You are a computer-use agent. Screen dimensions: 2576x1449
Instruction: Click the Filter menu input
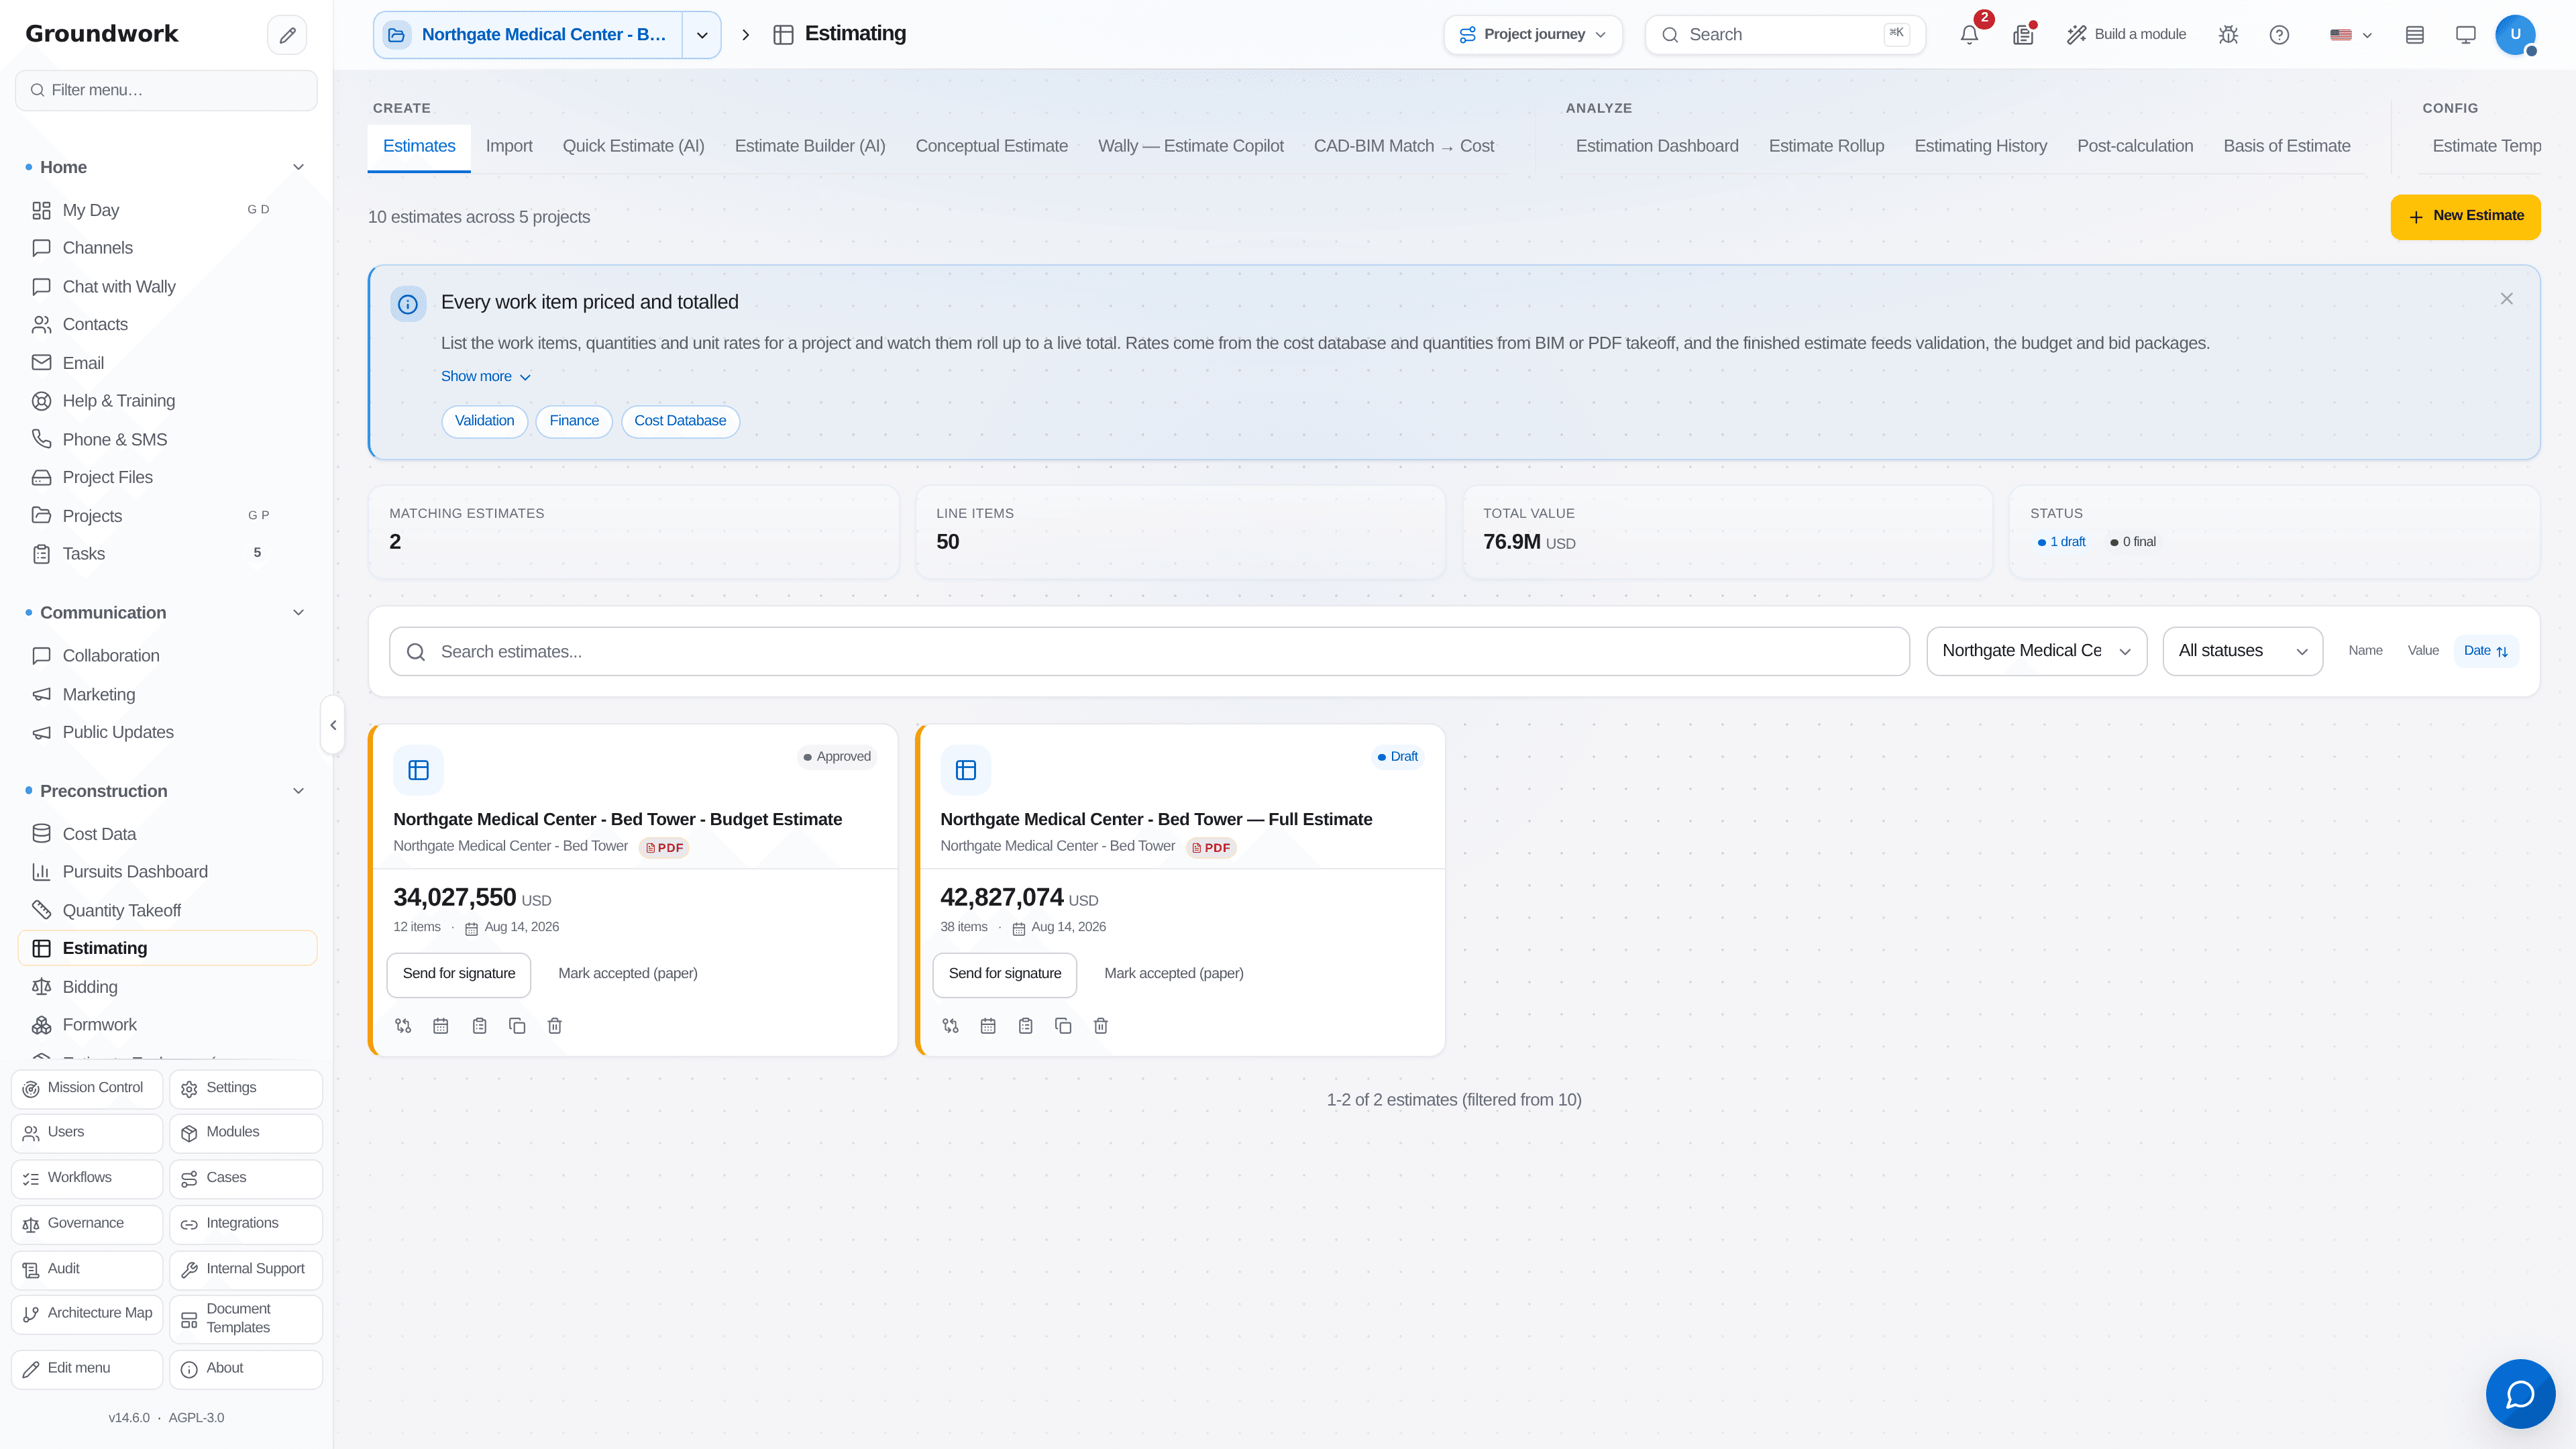pyautogui.click(x=166, y=90)
